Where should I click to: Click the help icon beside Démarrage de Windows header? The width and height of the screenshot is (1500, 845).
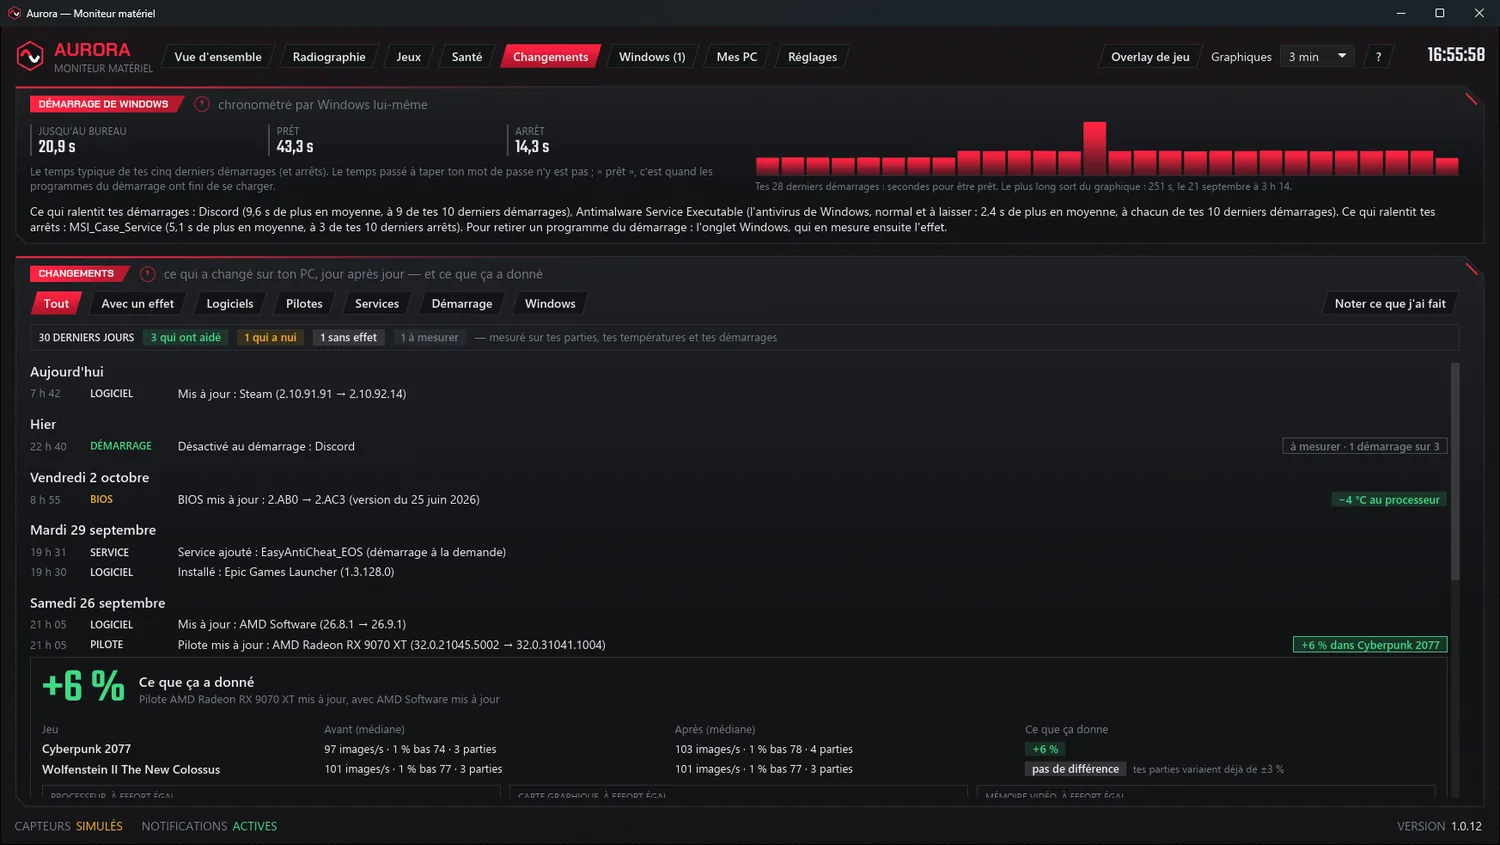202,104
